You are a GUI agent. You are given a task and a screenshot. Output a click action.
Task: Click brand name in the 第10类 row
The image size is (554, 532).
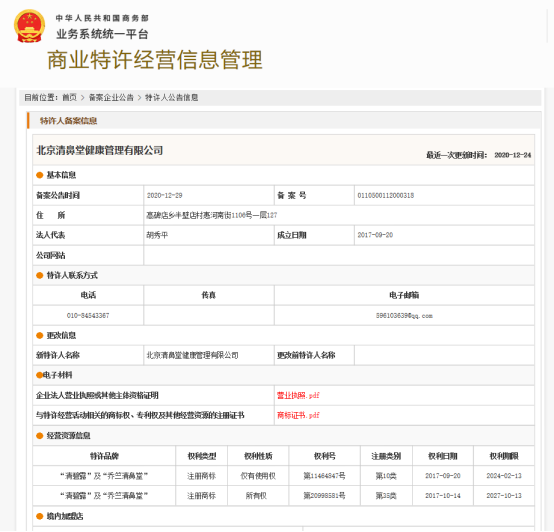click(x=104, y=476)
